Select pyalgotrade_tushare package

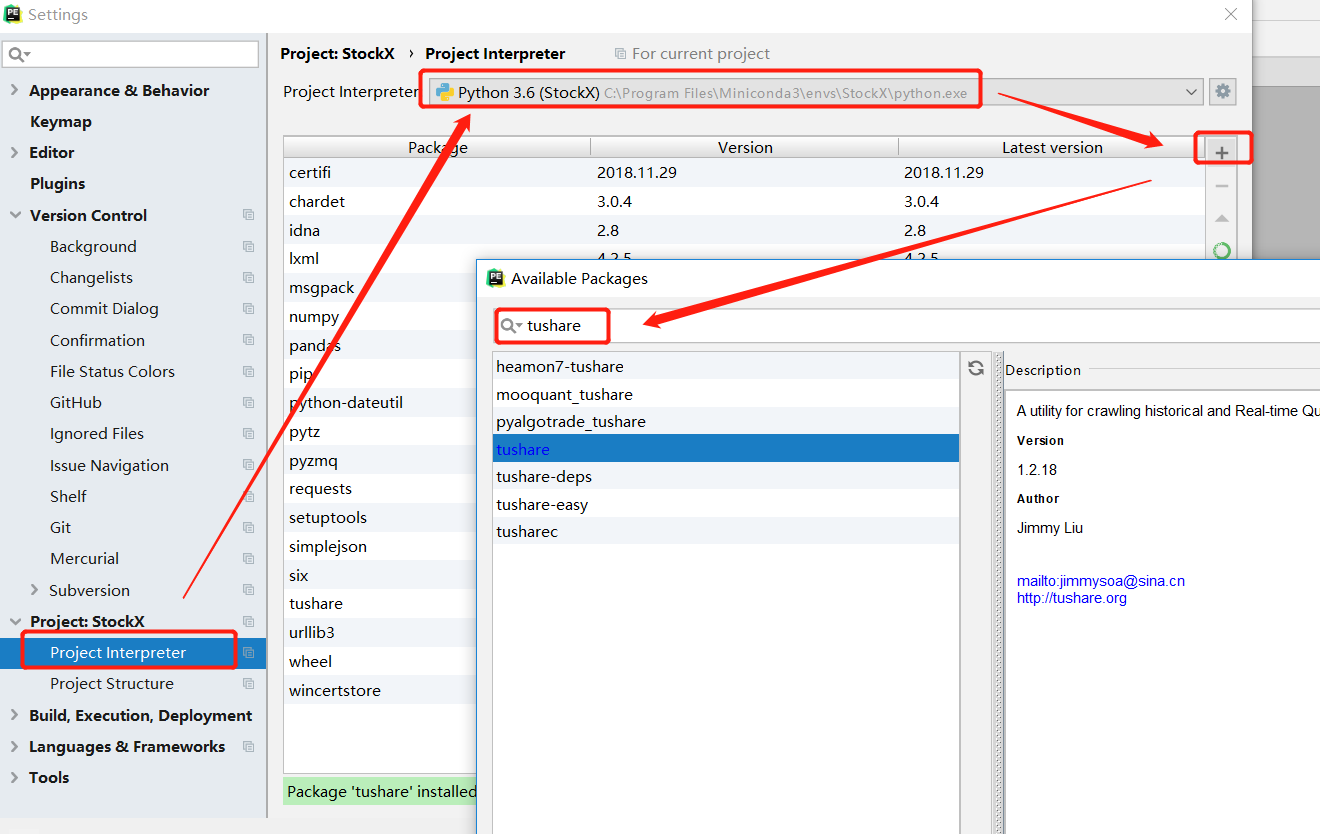click(x=726, y=421)
